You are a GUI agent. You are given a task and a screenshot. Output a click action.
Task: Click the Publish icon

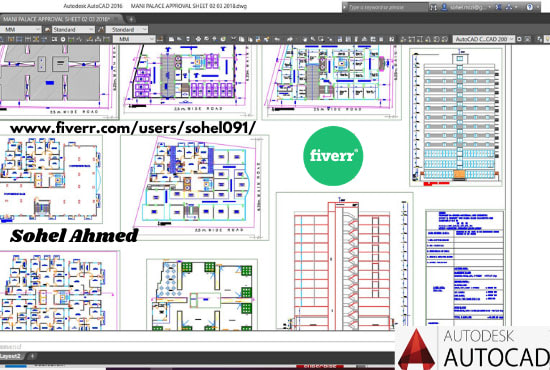pos(214,39)
